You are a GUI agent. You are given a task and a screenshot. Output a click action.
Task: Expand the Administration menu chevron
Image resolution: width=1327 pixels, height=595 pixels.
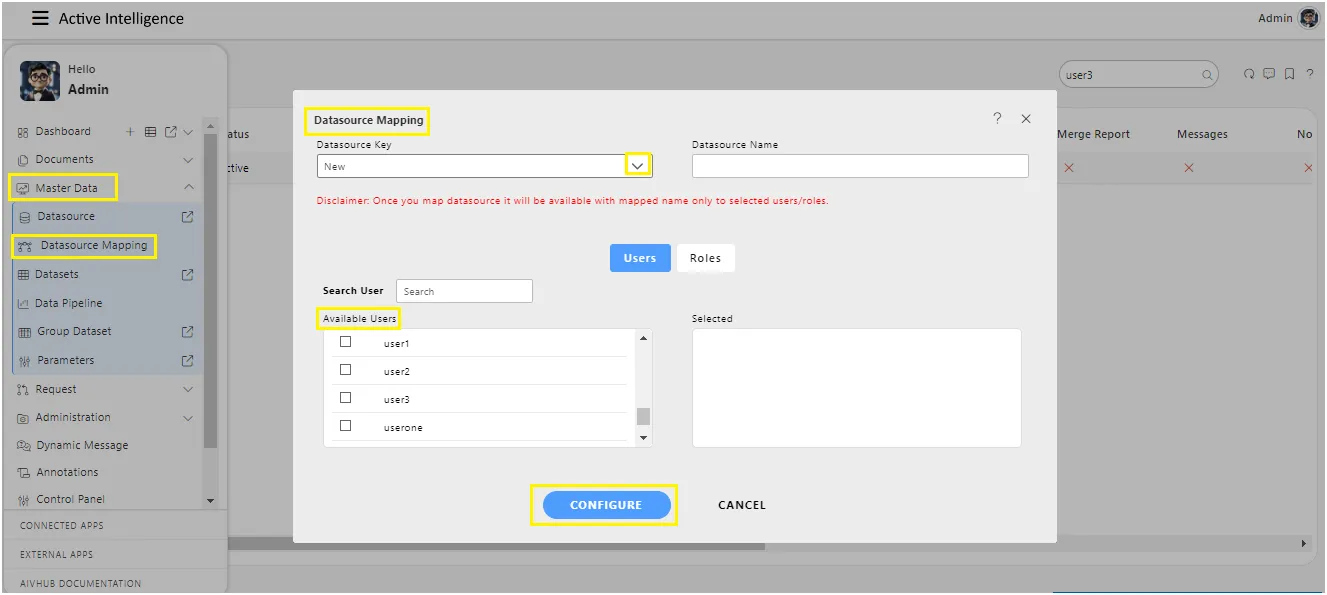[188, 418]
